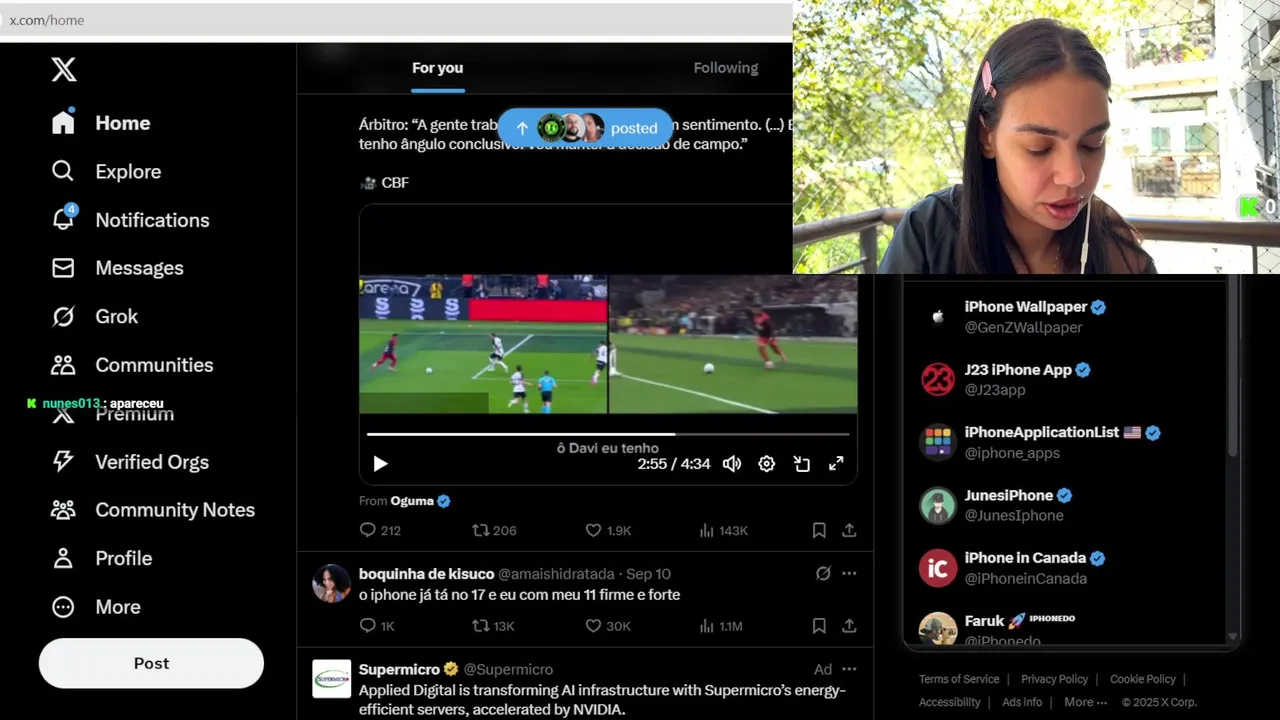Reply to the CBF video post
This screenshot has height=720, width=1280.
point(380,530)
